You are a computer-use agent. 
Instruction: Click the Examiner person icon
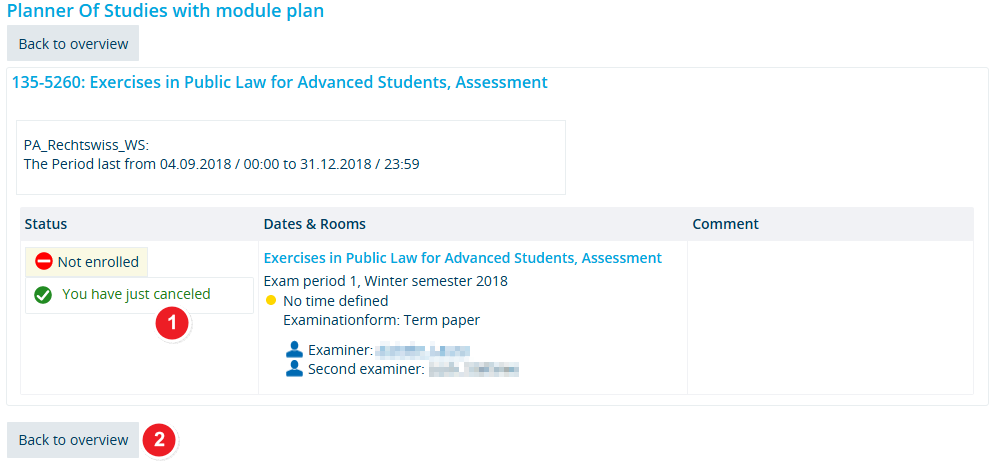(294, 350)
